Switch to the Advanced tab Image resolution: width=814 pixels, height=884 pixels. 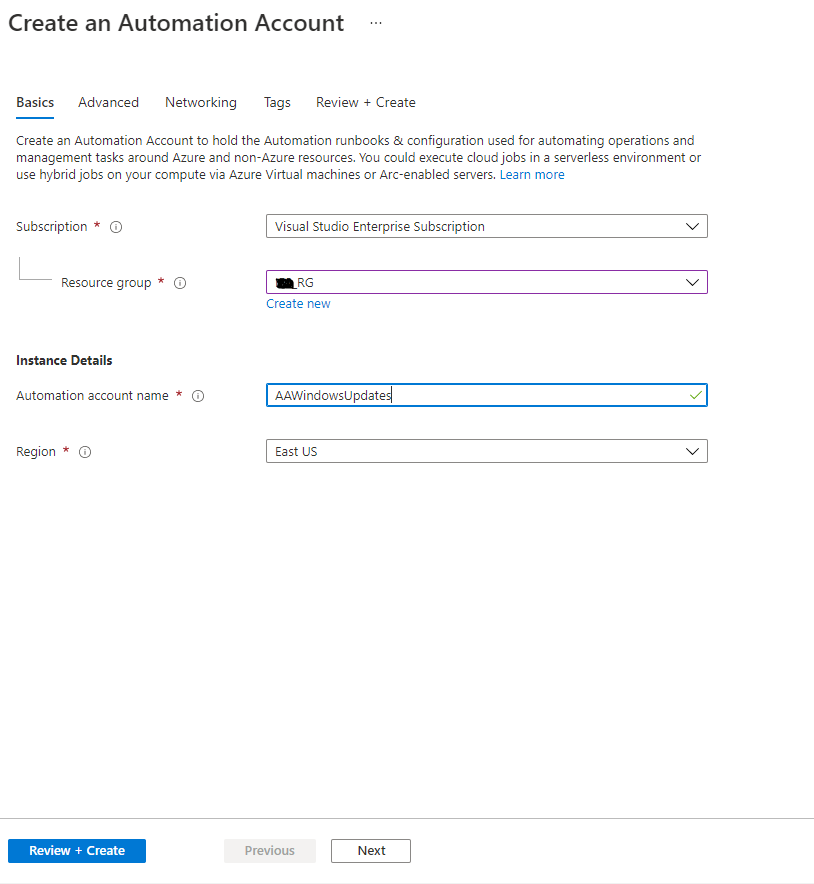click(x=108, y=102)
